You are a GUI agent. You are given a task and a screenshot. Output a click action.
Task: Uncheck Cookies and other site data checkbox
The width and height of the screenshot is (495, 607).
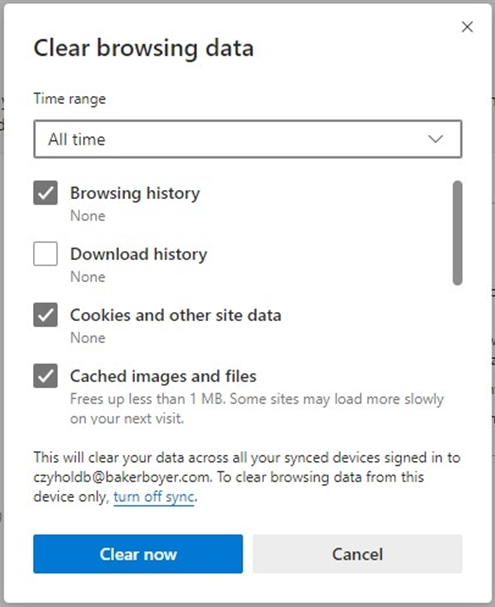tap(45, 315)
